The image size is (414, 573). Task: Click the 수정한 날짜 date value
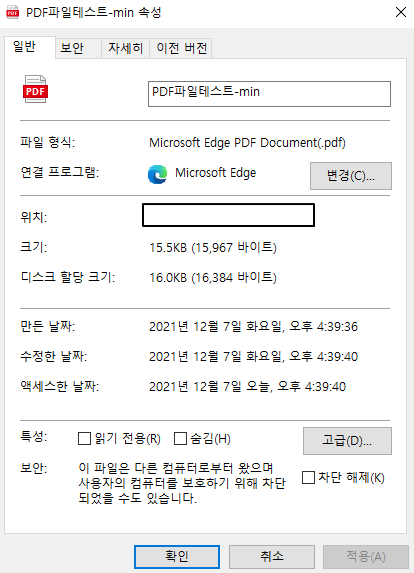tap(253, 356)
